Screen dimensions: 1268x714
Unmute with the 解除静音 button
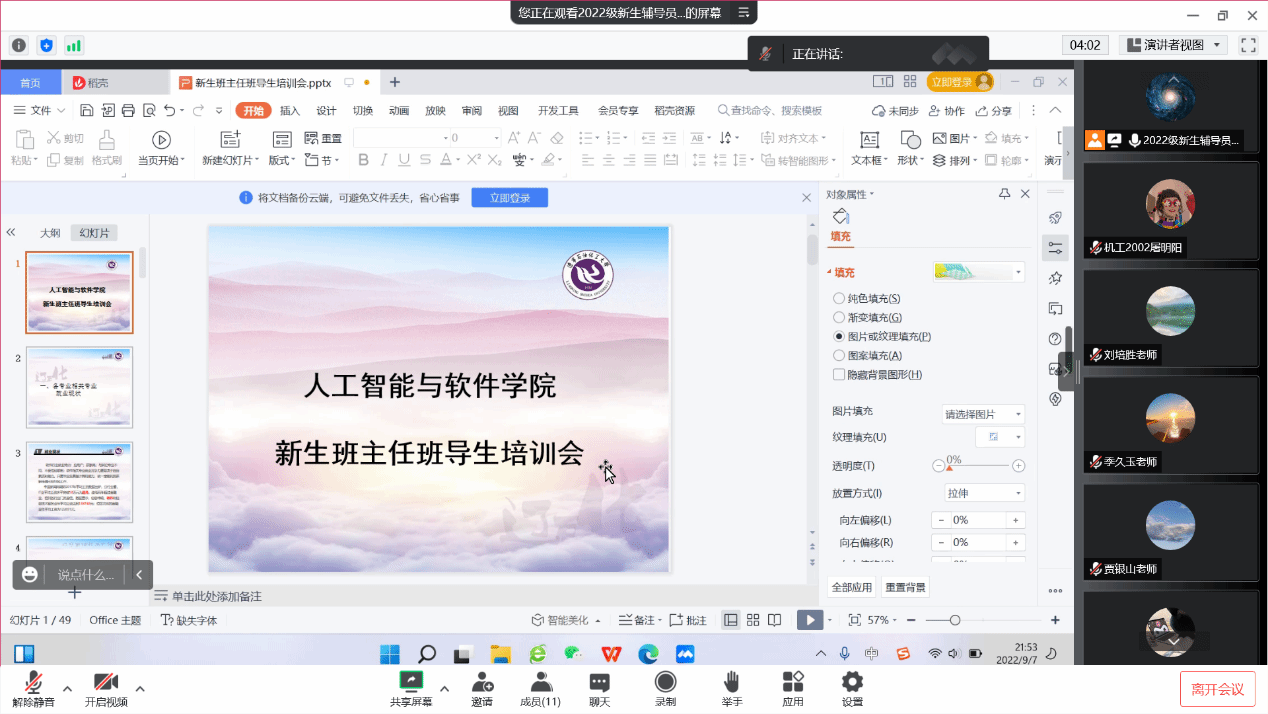(x=33, y=689)
